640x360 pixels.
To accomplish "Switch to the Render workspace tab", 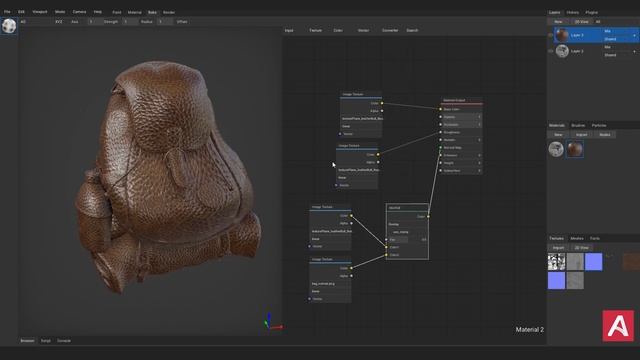I will click(169, 13).
